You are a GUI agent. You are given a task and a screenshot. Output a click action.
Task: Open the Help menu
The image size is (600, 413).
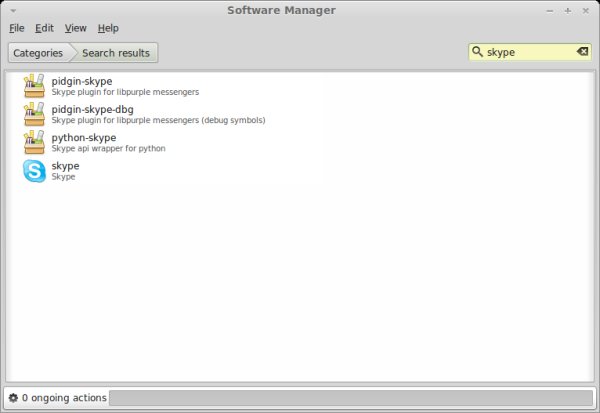click(x=108, y=28)
